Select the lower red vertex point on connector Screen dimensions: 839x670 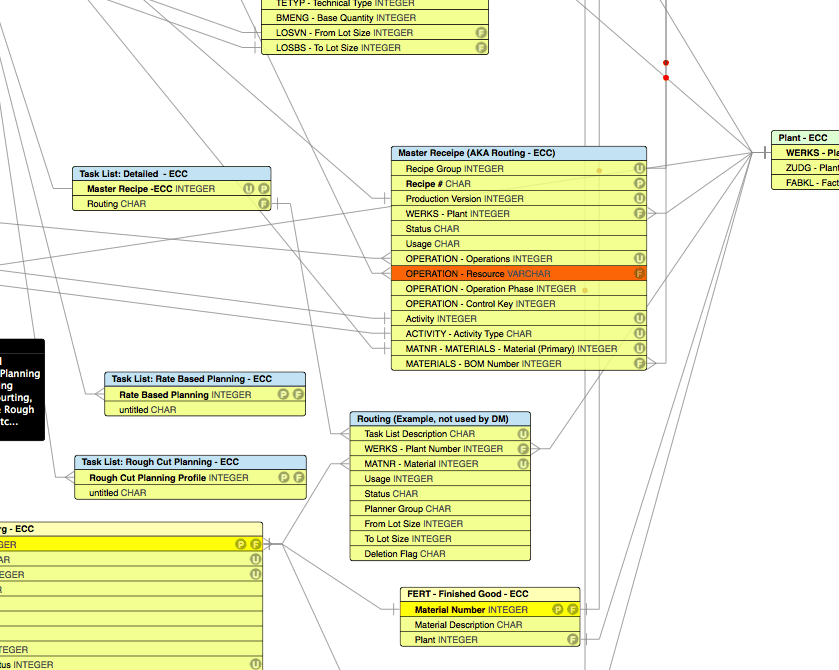(x=666, y=78)
